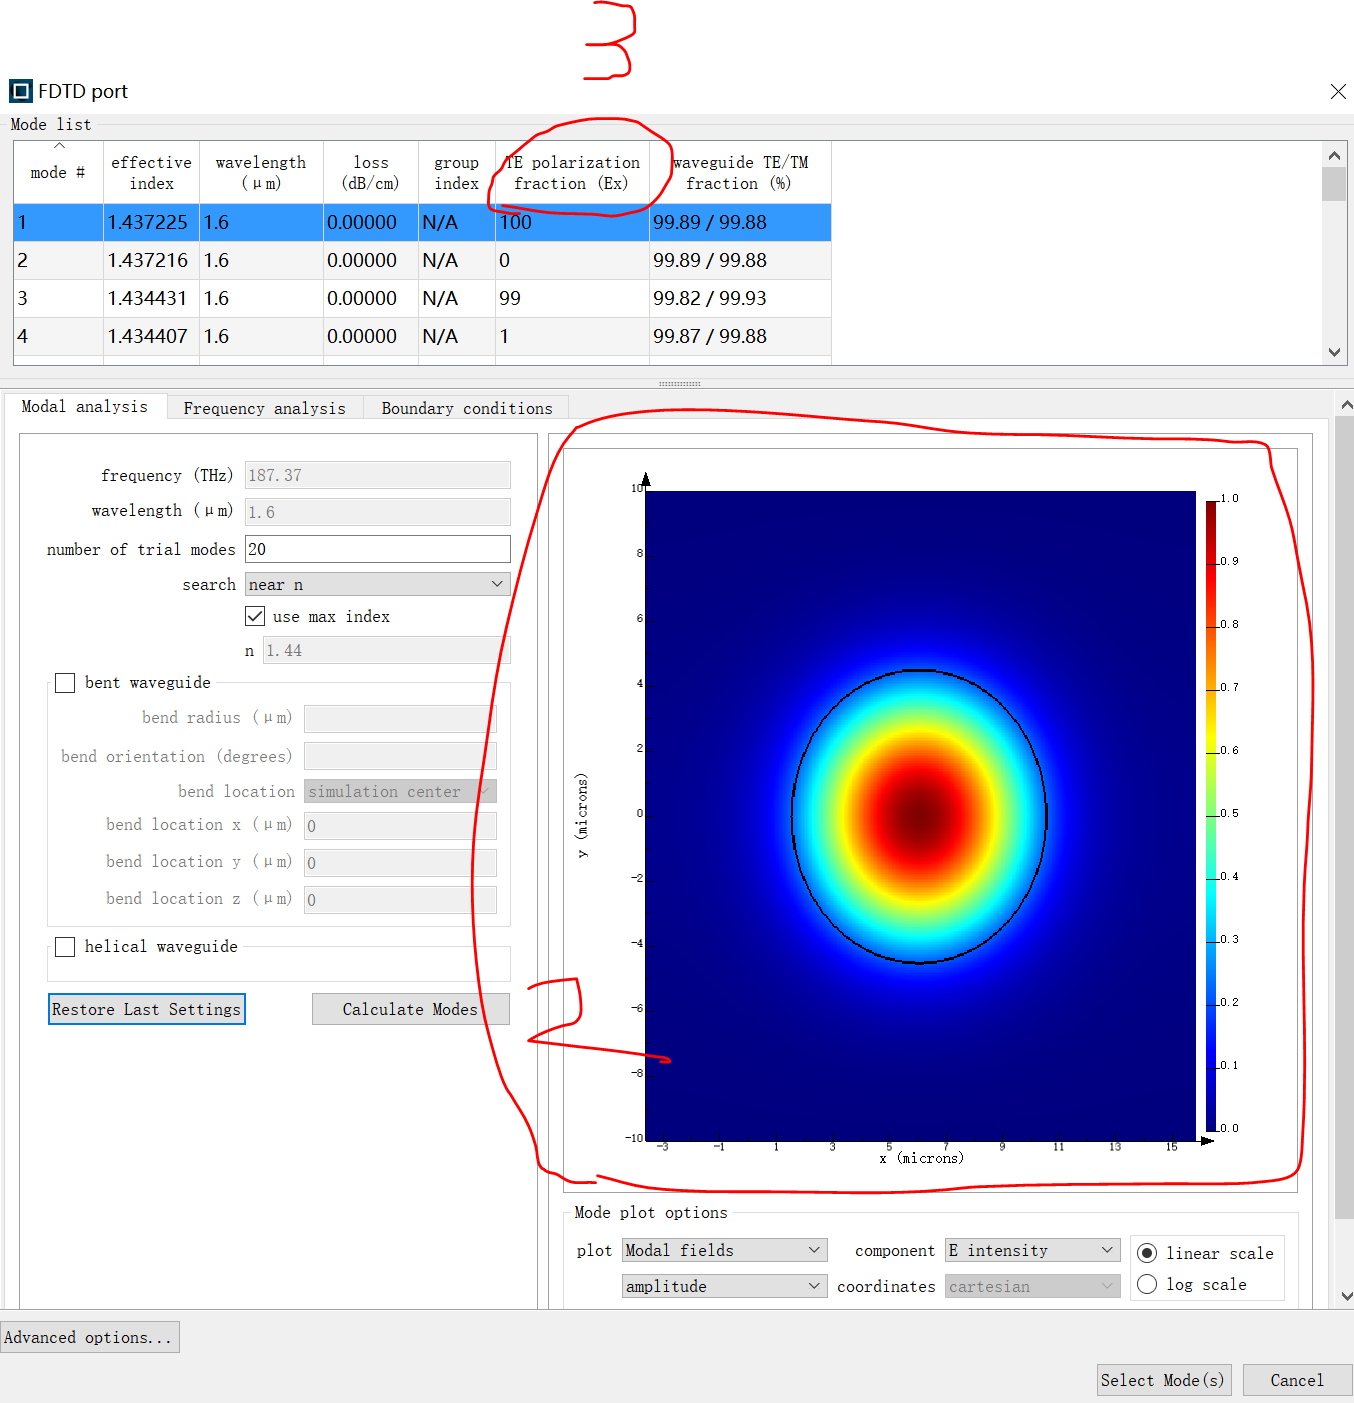Screen dimensions: 1354x1403
Task: Open the component 'E intensity' dropdown
Action: point(1033,1250)
